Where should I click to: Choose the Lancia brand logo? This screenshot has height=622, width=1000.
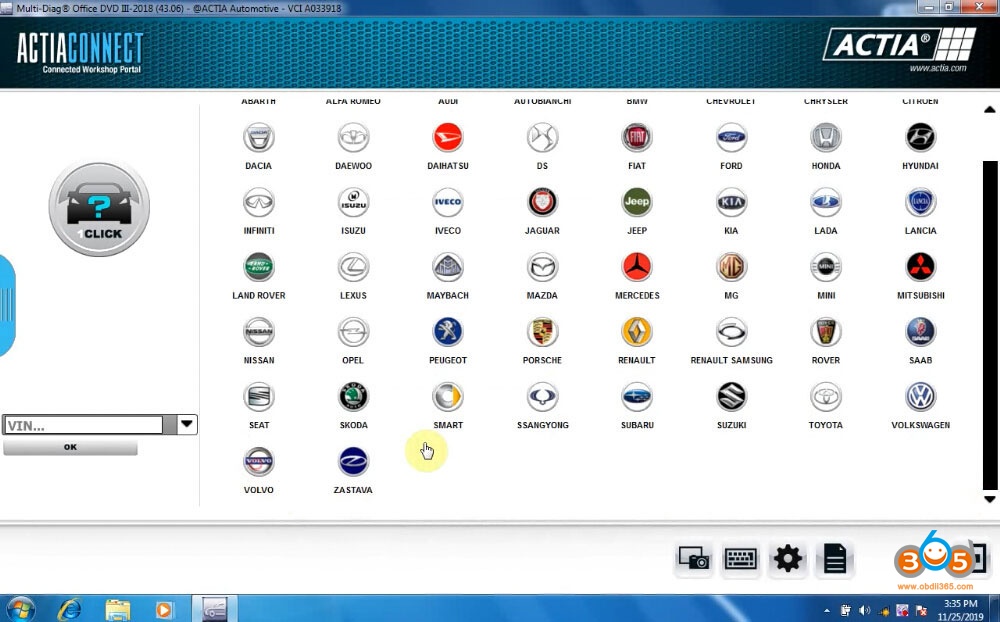tap(920, 202)
